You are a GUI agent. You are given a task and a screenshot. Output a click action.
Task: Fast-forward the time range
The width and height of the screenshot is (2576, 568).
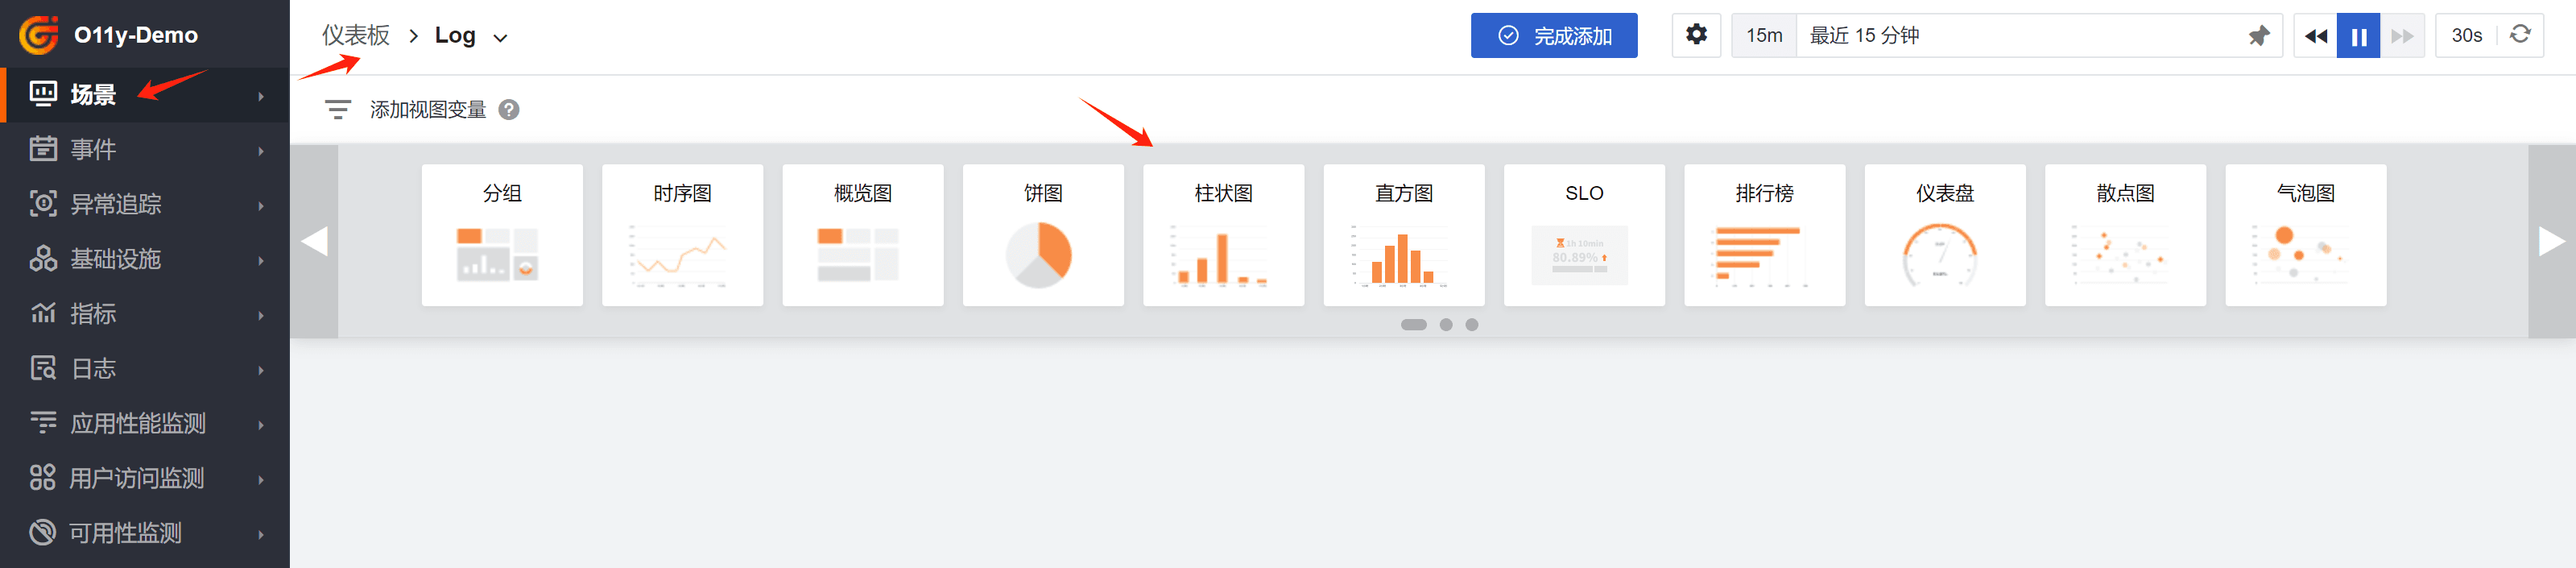(2402, 36)
